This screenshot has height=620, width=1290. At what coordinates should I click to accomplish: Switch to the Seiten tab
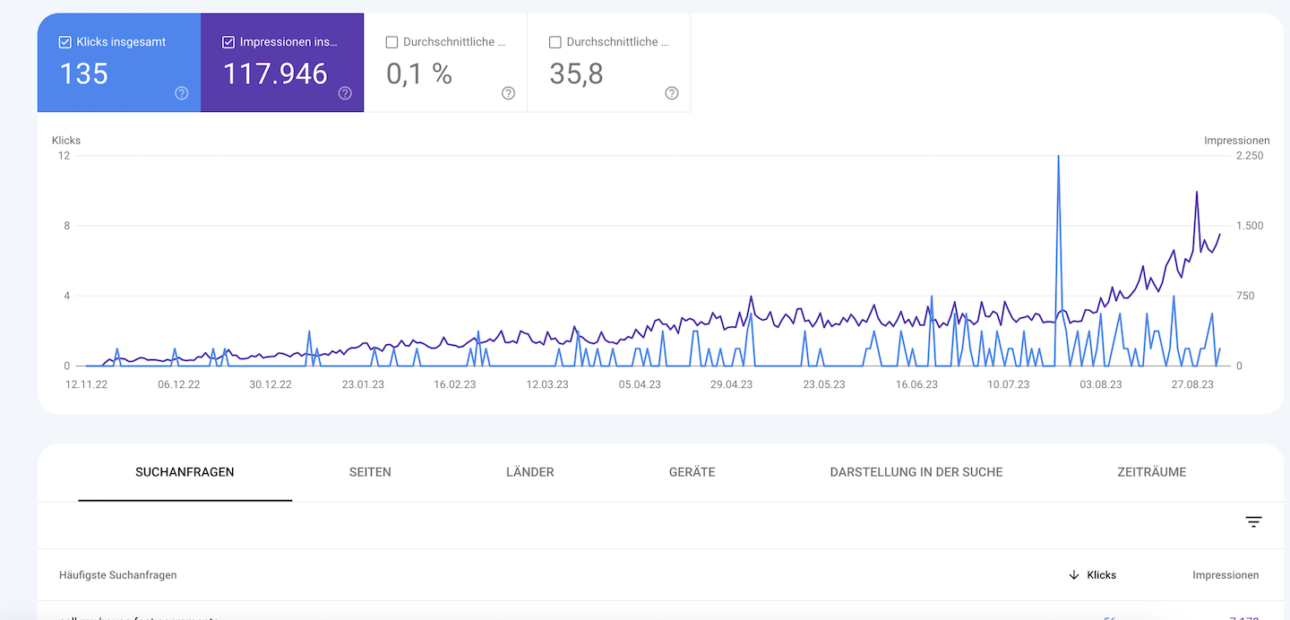pyautogui.click(x=370, y=472)
